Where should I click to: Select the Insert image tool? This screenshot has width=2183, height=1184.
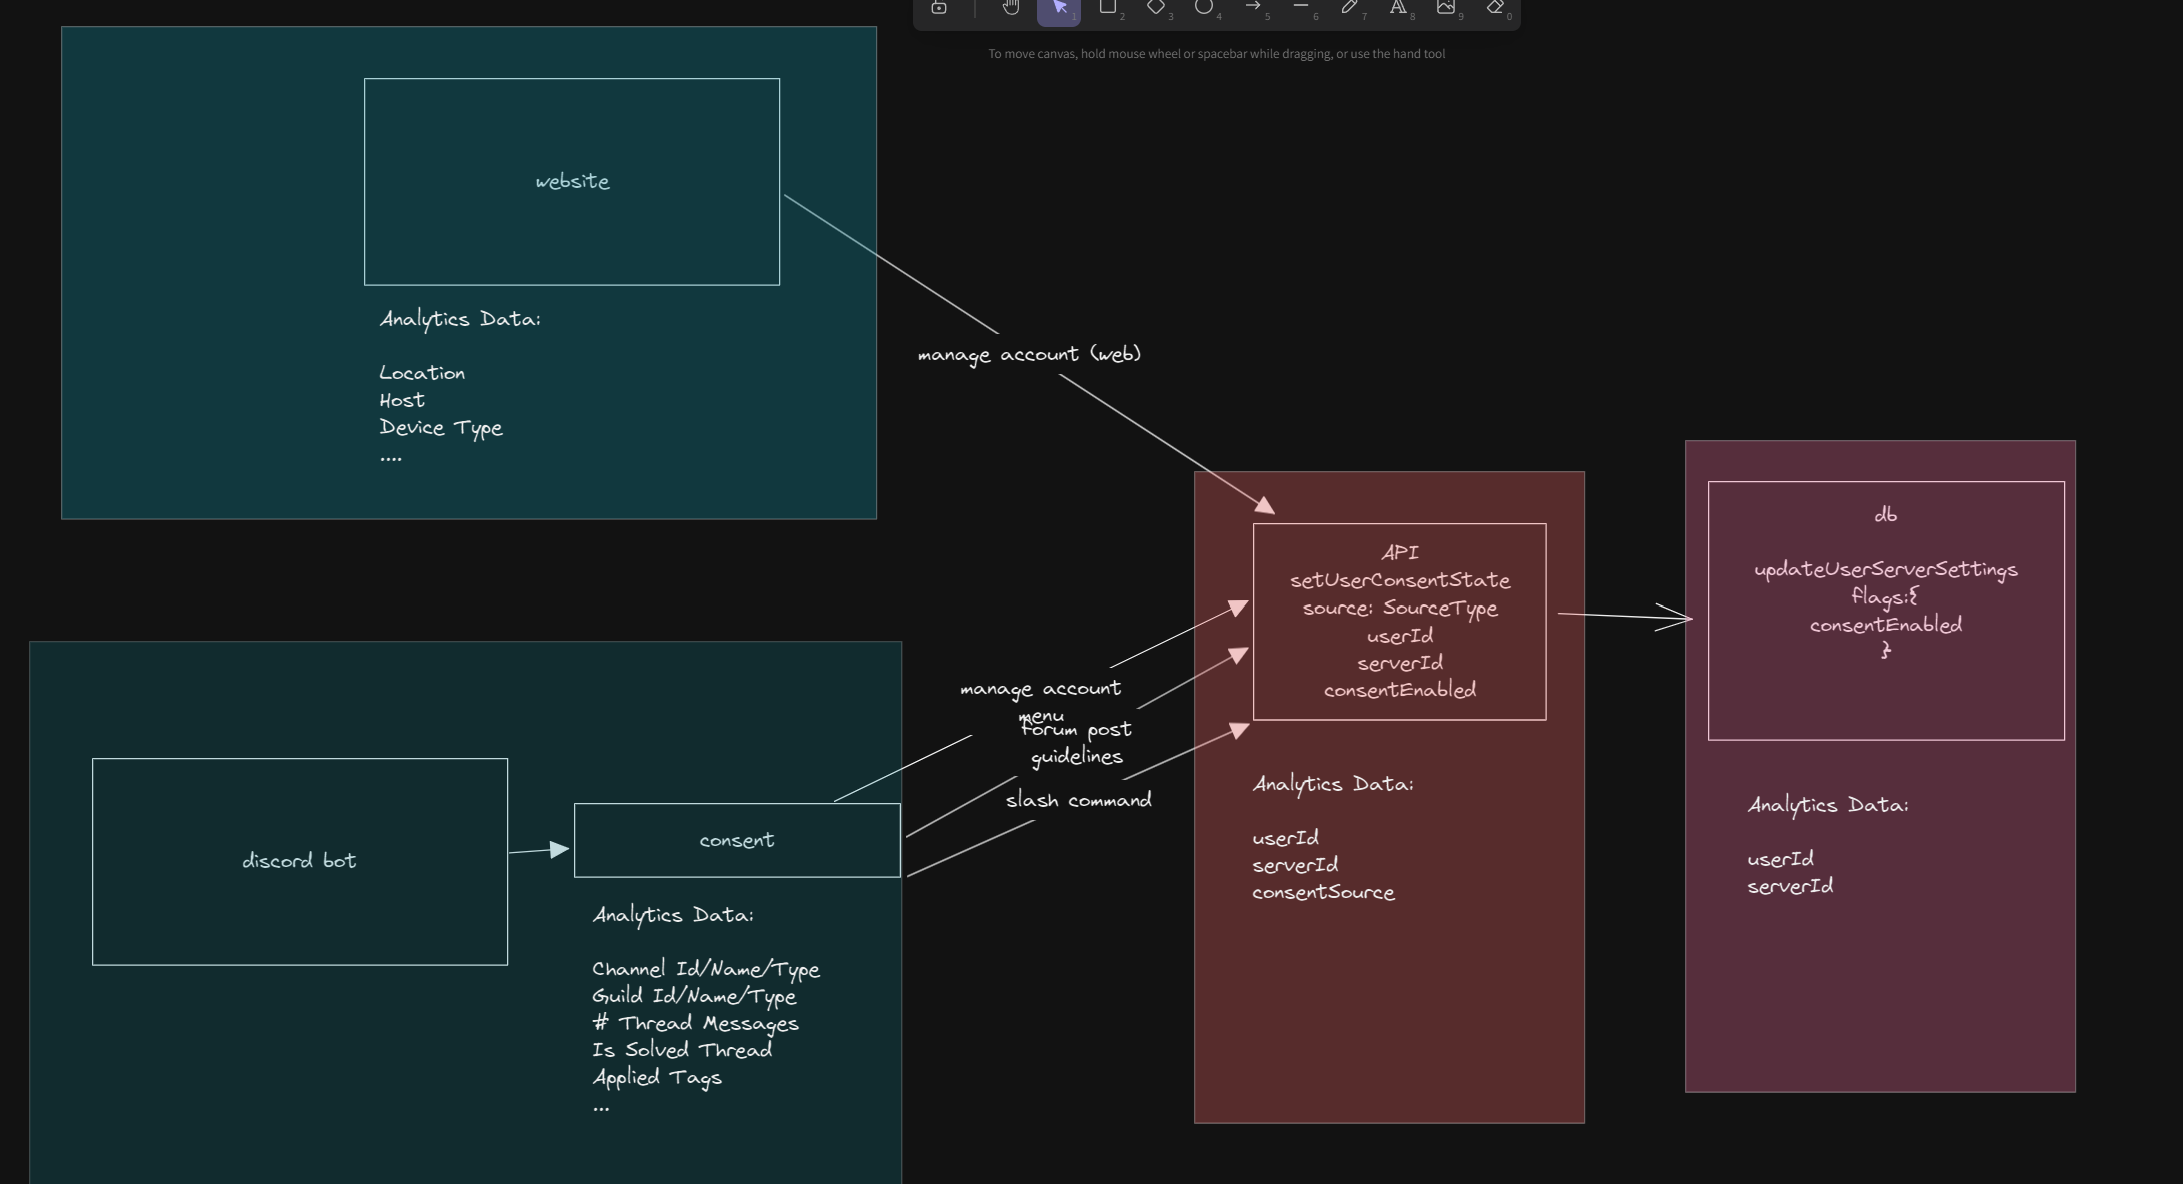click(1446, 8)
